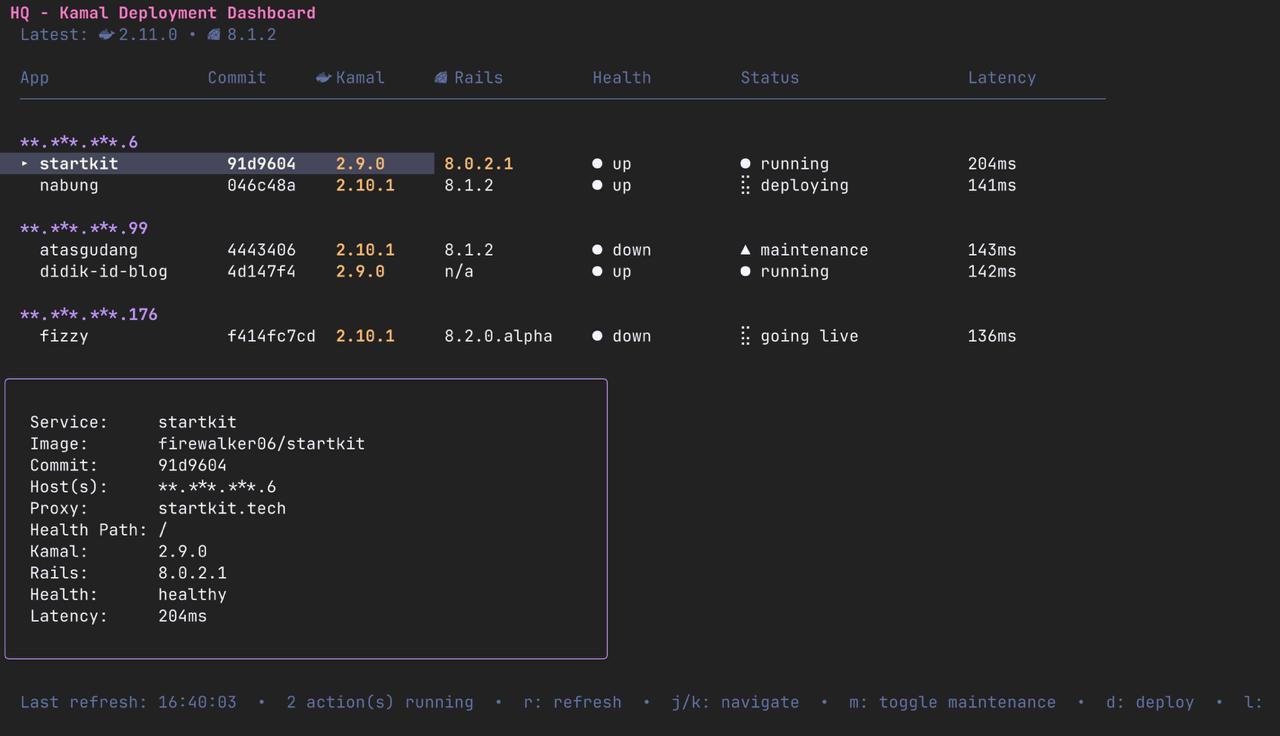Click the going live spinner for fizzy
Screen dimensions: 1280x736
[745, 337]
